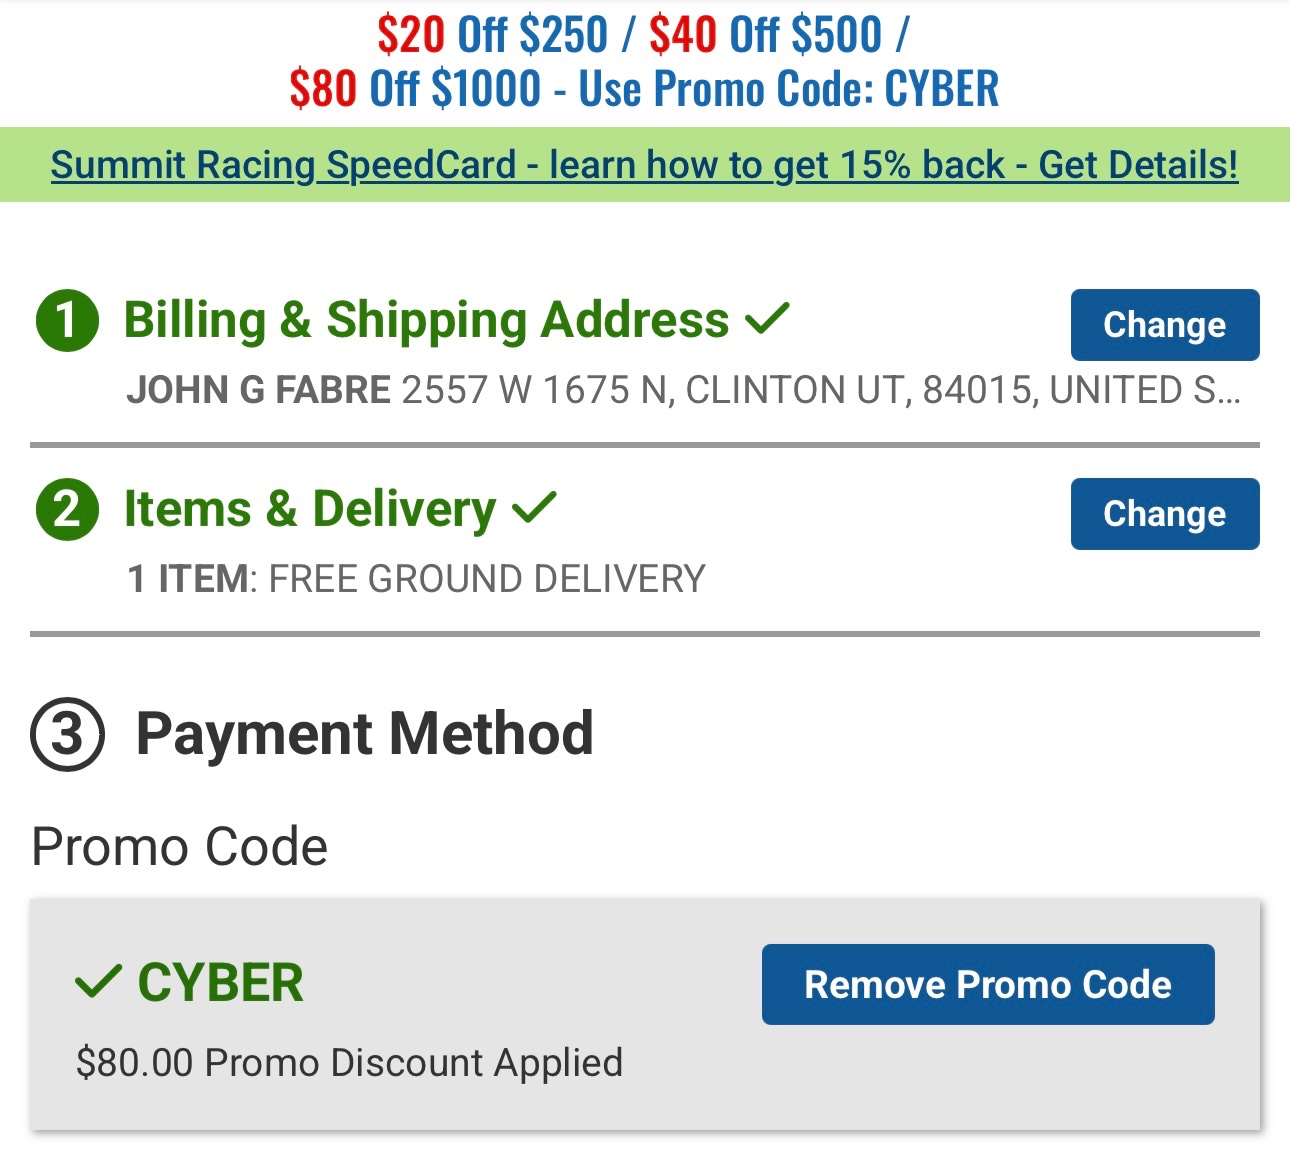Image resolution: width=1290 pixels, height=1176 pixels.
Task: Click the John G Fabre address summary
Action: click(x=682, y=390)
